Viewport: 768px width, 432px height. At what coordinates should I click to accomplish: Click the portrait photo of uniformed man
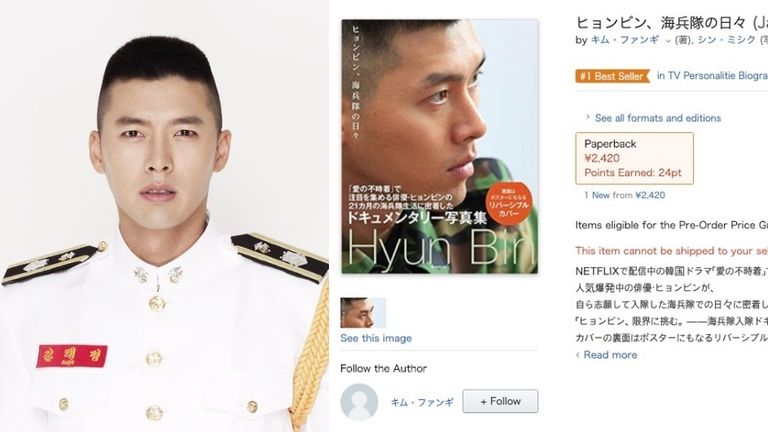(x=165, y=216)
